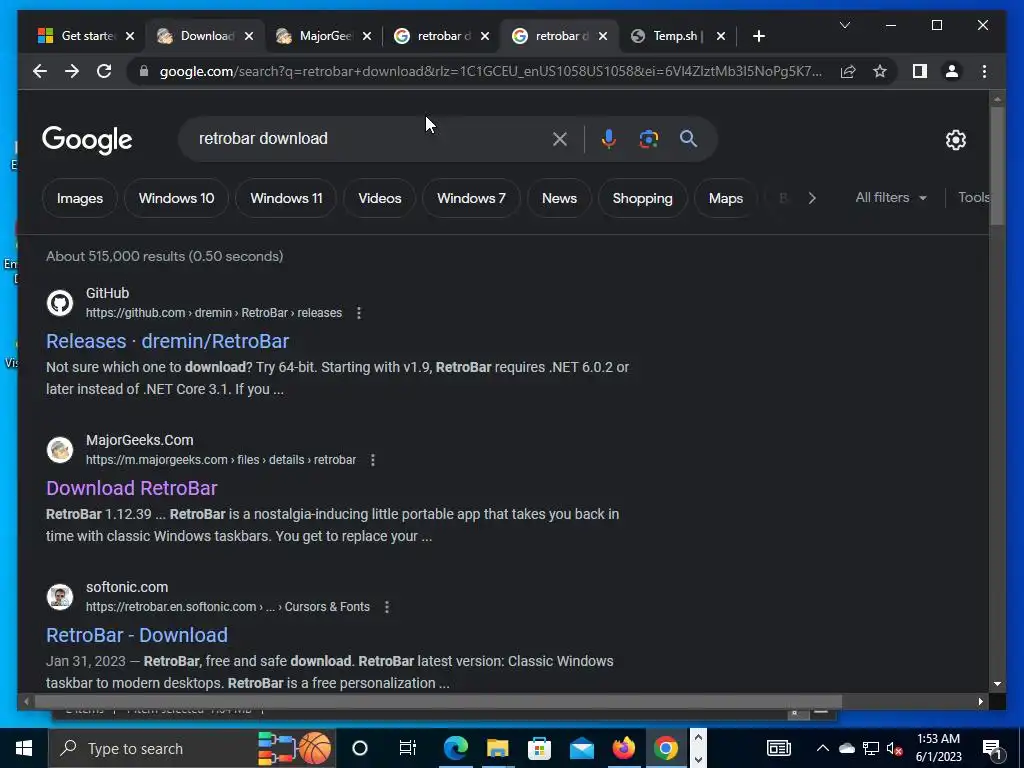Go back to previous page
Image resolution: width=1024 pixels, height=768 pixels.
coord(40,71)
